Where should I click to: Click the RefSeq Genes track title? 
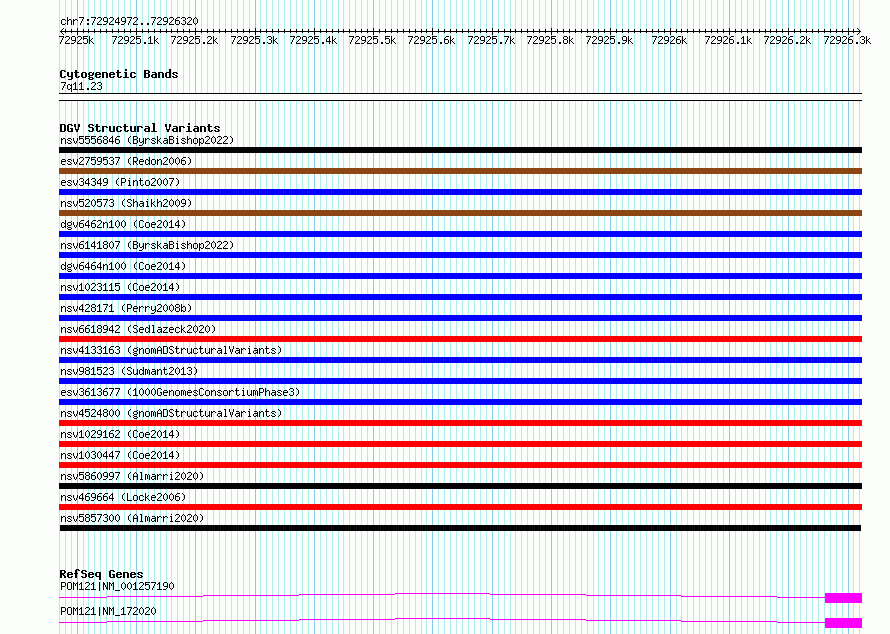pyautogui.click(x=101, y=574)
